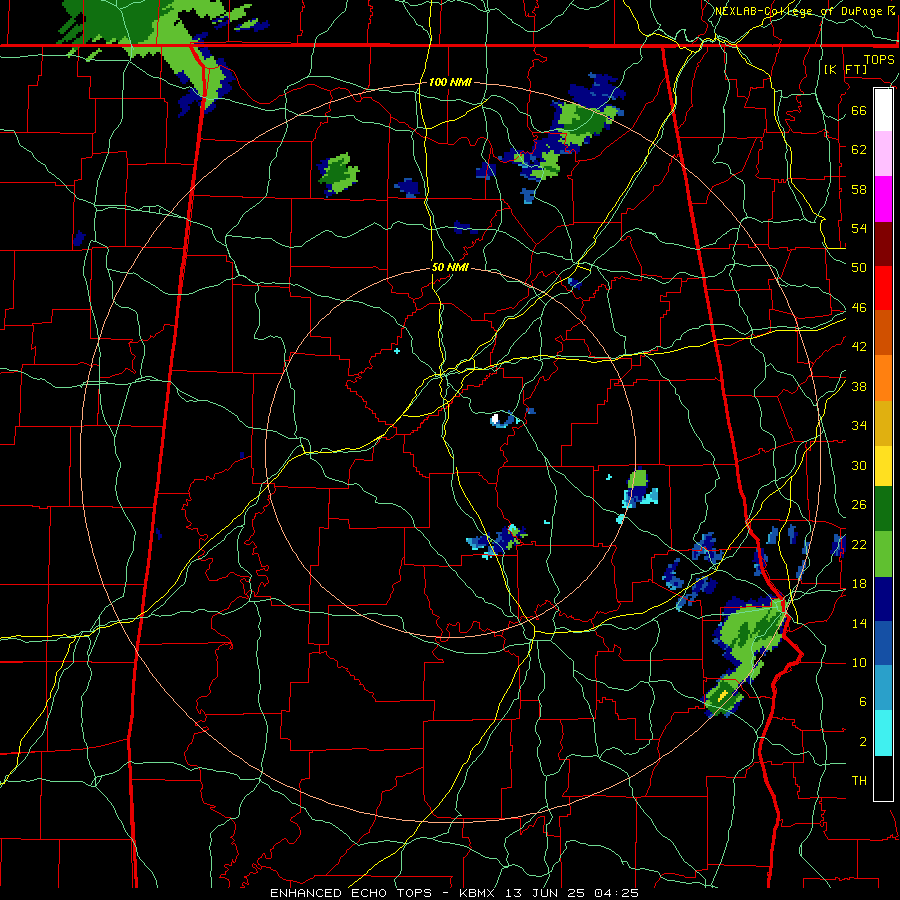Image resolution: width=900 pixels, height=900 pixels.
Task: Click the white swatch in the tops legend
Action: (883, 110)
